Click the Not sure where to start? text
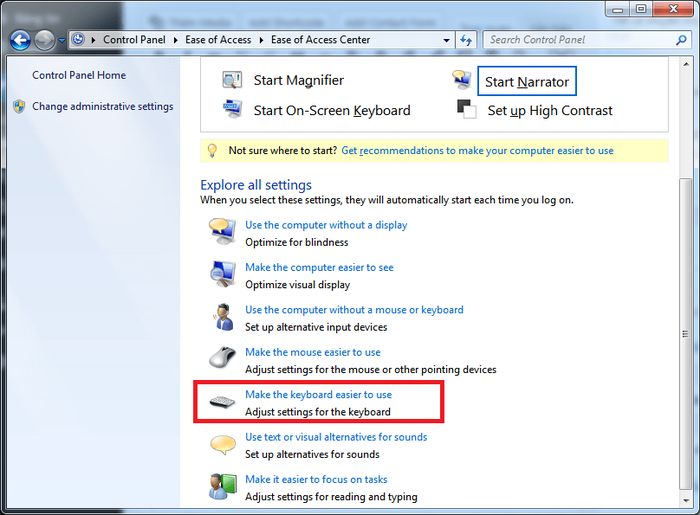 283,150
